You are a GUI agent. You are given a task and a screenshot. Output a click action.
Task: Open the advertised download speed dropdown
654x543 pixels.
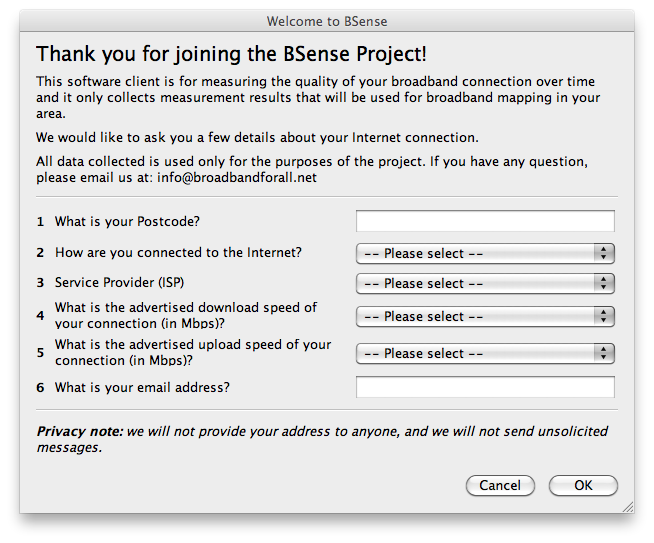coord(485,316)
